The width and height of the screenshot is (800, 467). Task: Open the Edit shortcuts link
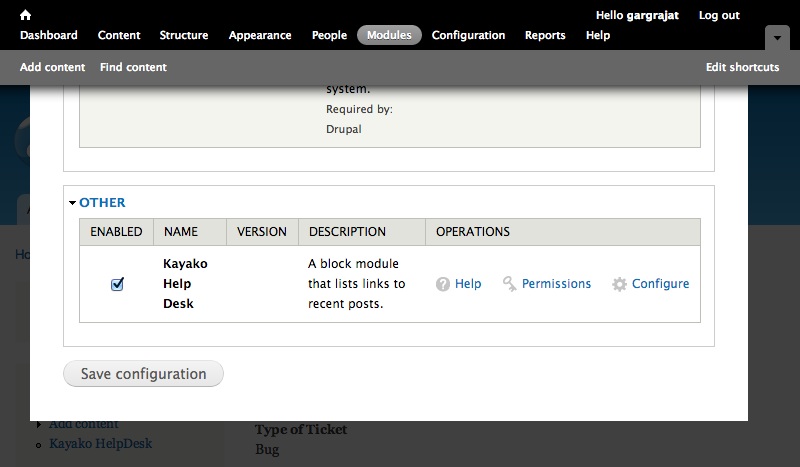[742, 67]
